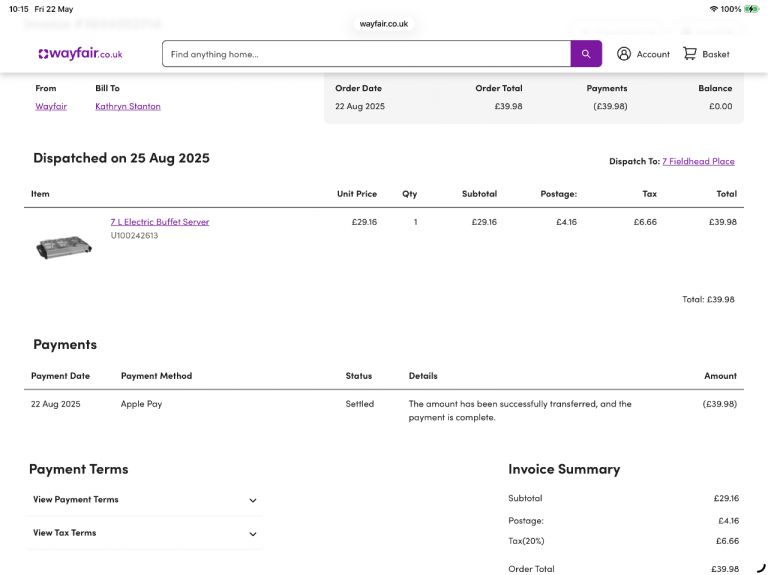Open the Basket cart icon
The image size is (768, 575).
pos(690,54)
